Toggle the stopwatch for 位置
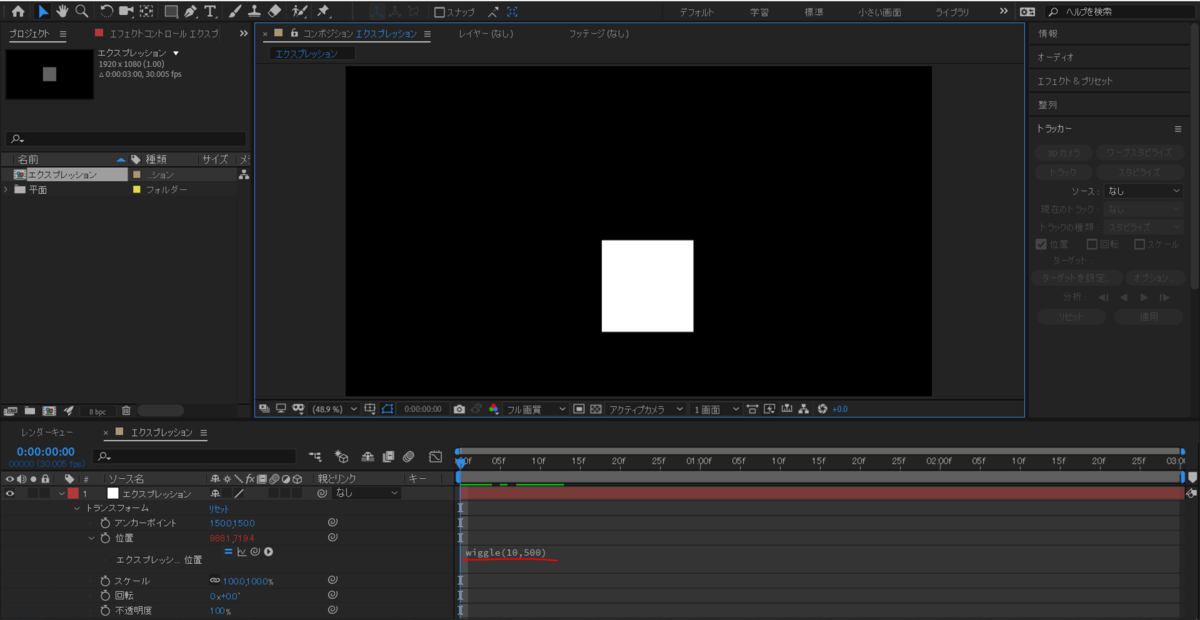 click(104, 538)
